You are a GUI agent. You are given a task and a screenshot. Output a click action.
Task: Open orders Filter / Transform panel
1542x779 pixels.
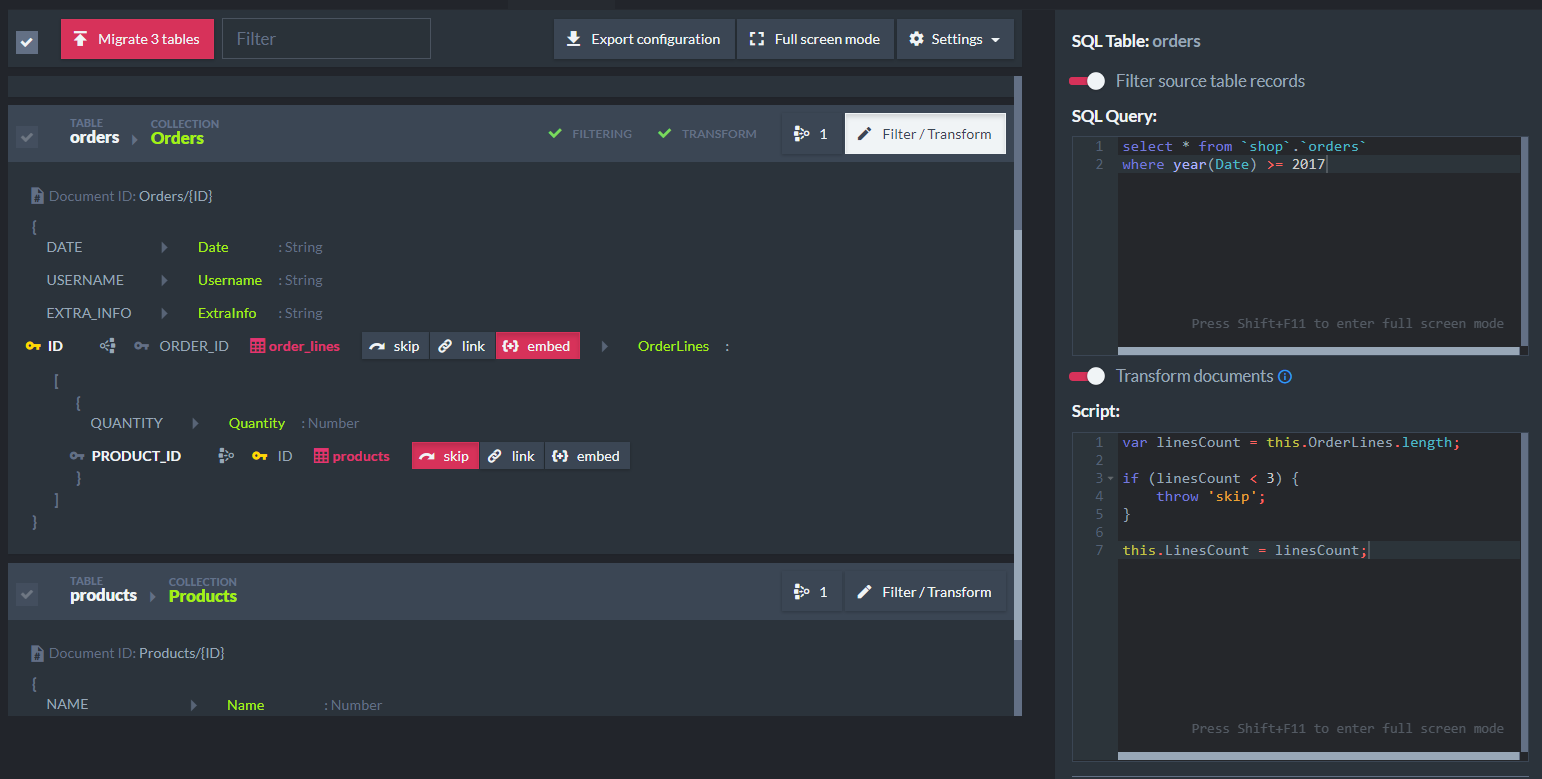(x=925, y=133)
